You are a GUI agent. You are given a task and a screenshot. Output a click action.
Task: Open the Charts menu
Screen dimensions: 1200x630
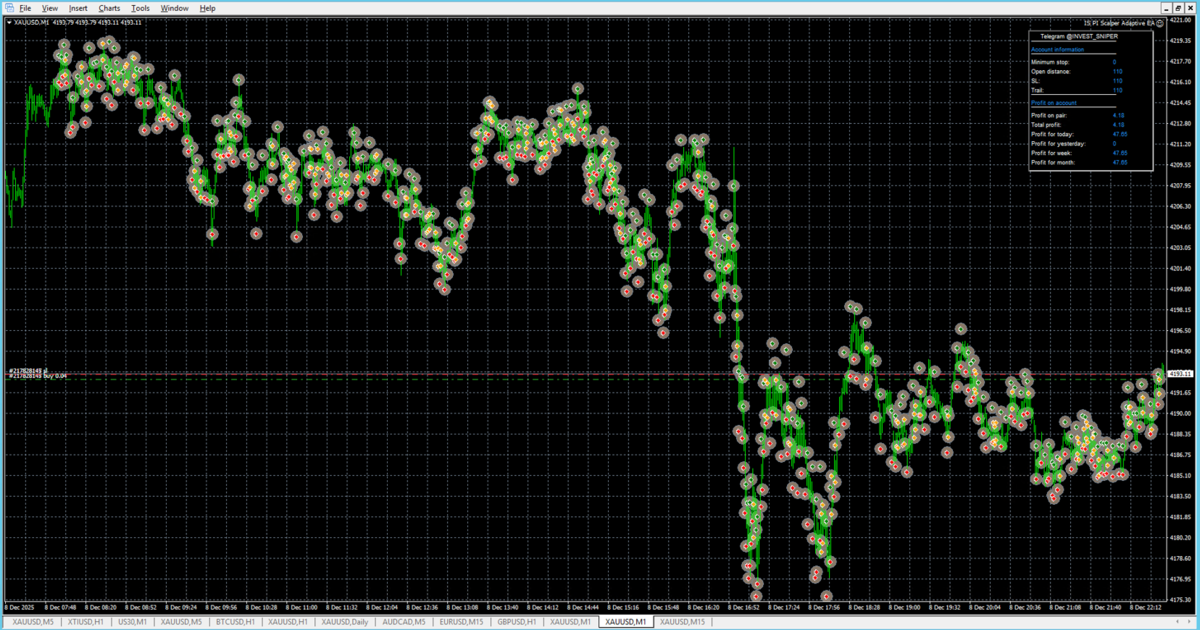(109, 8)
